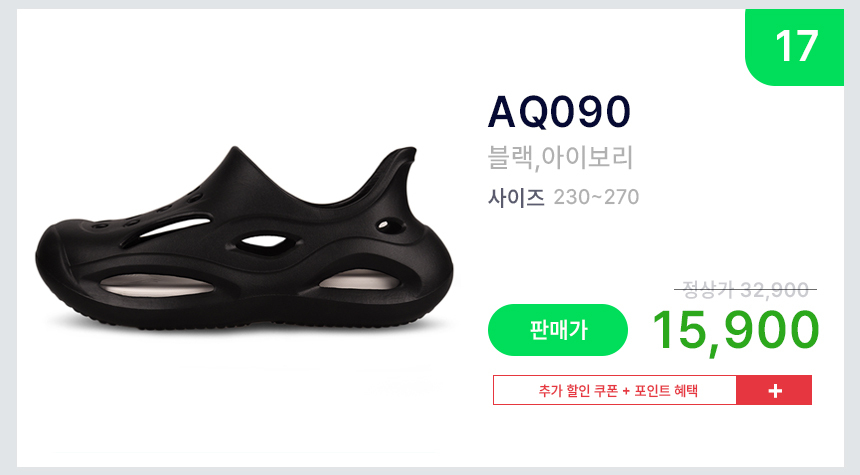
Task: Click the green 15,900 sale price
Action: pyautogui.click(x=735, y=331)
